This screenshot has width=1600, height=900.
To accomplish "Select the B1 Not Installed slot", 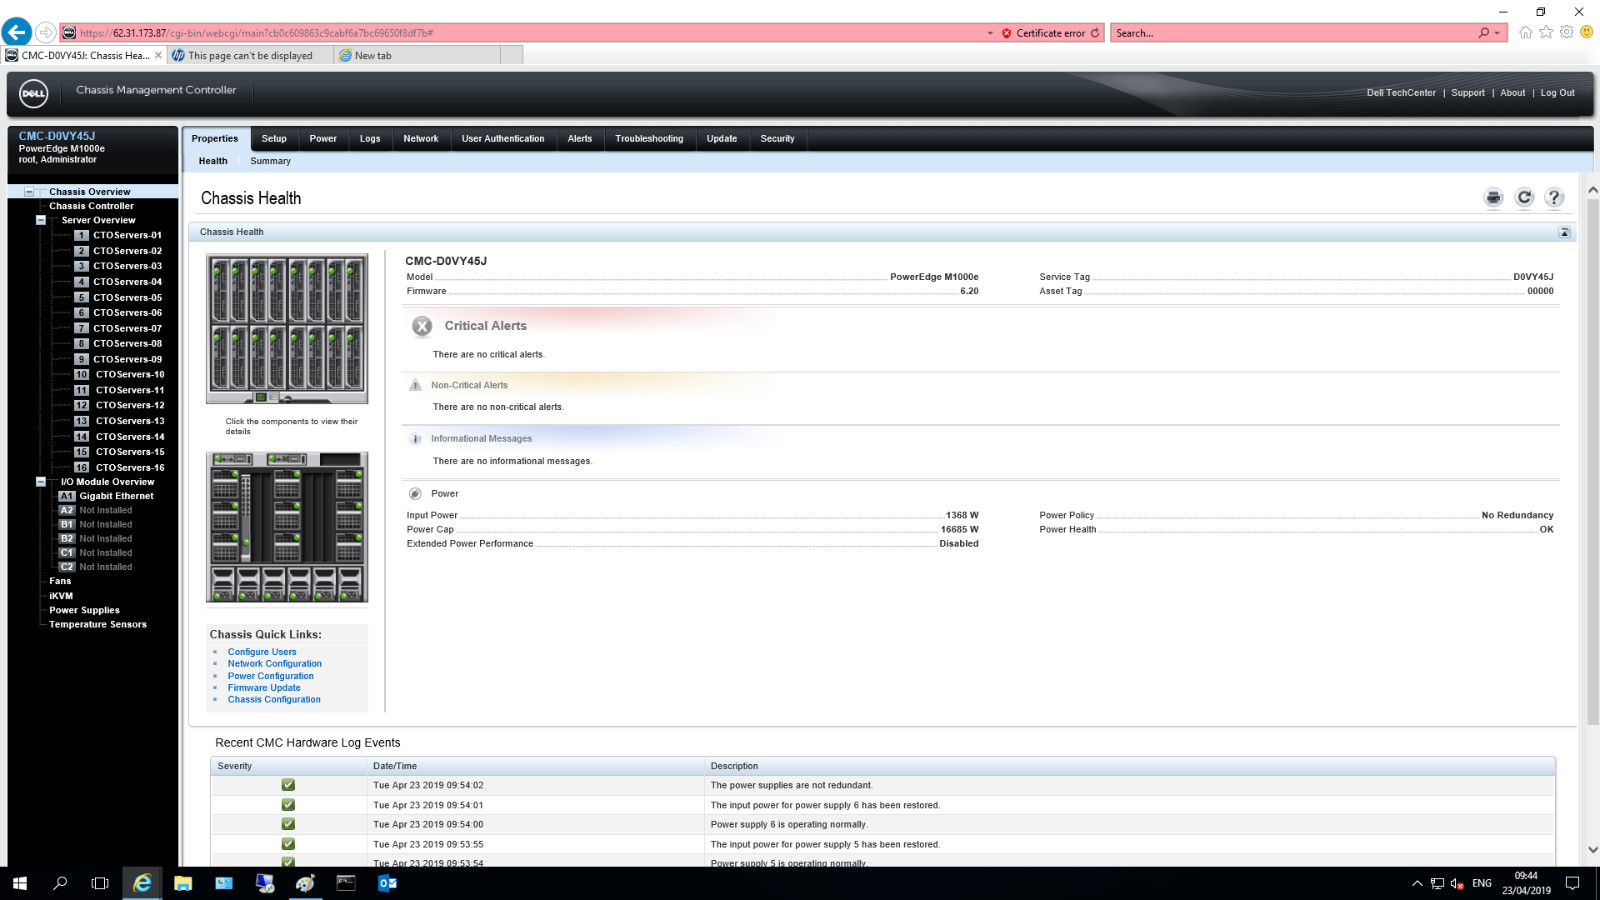I will [105, 525].
